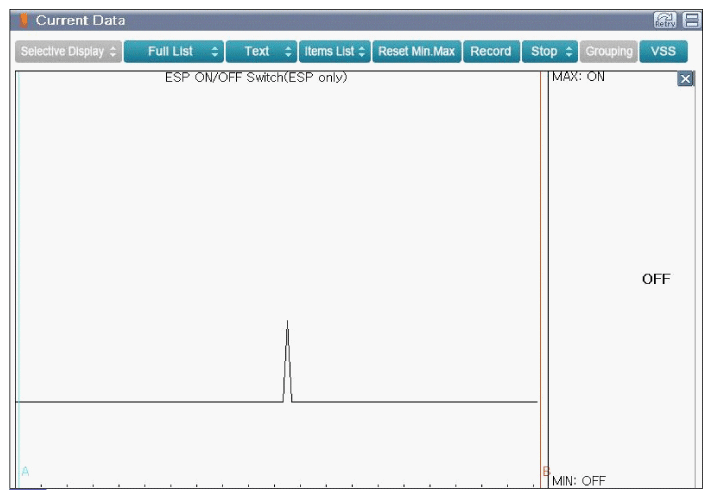Click the VSS button
This screenshot has width=712, height=499.
coord(663,51)
